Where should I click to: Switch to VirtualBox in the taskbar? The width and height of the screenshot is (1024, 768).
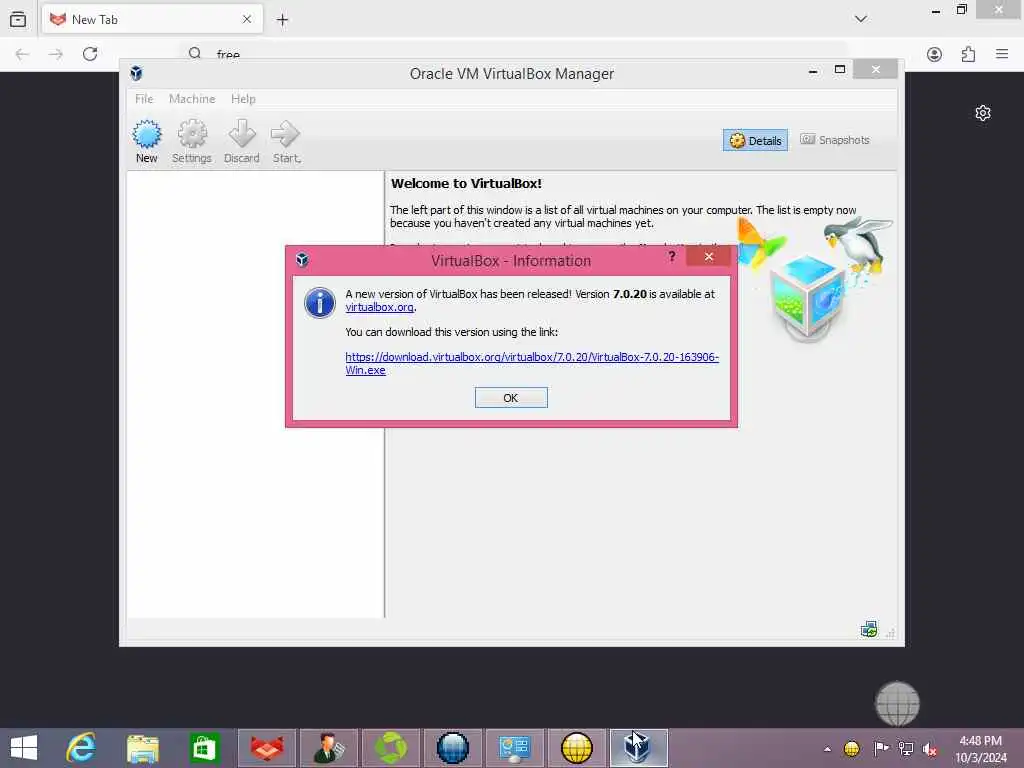point(638,748)
